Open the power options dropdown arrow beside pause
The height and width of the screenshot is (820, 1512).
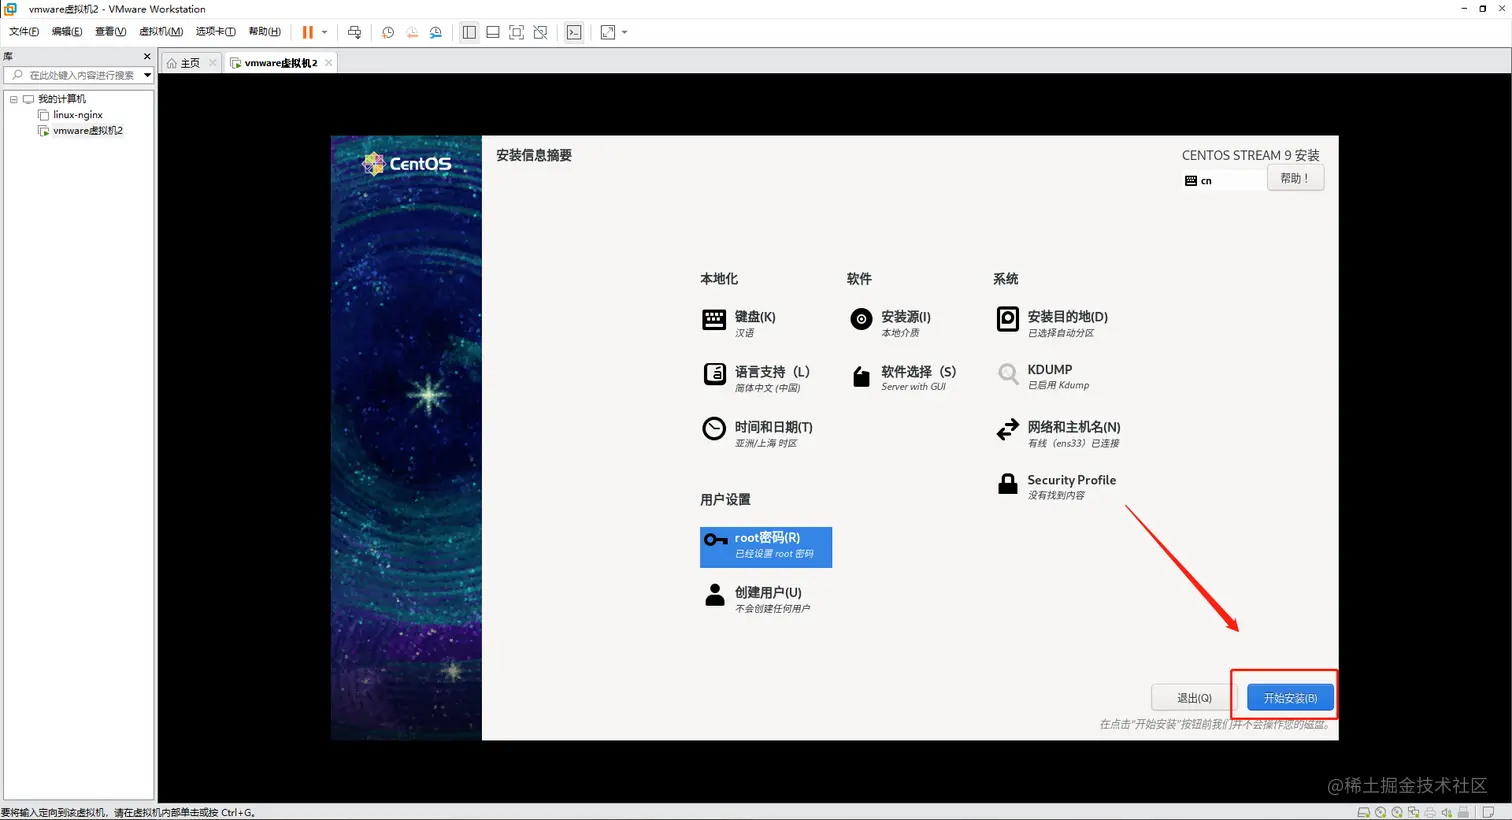[324, 32]
